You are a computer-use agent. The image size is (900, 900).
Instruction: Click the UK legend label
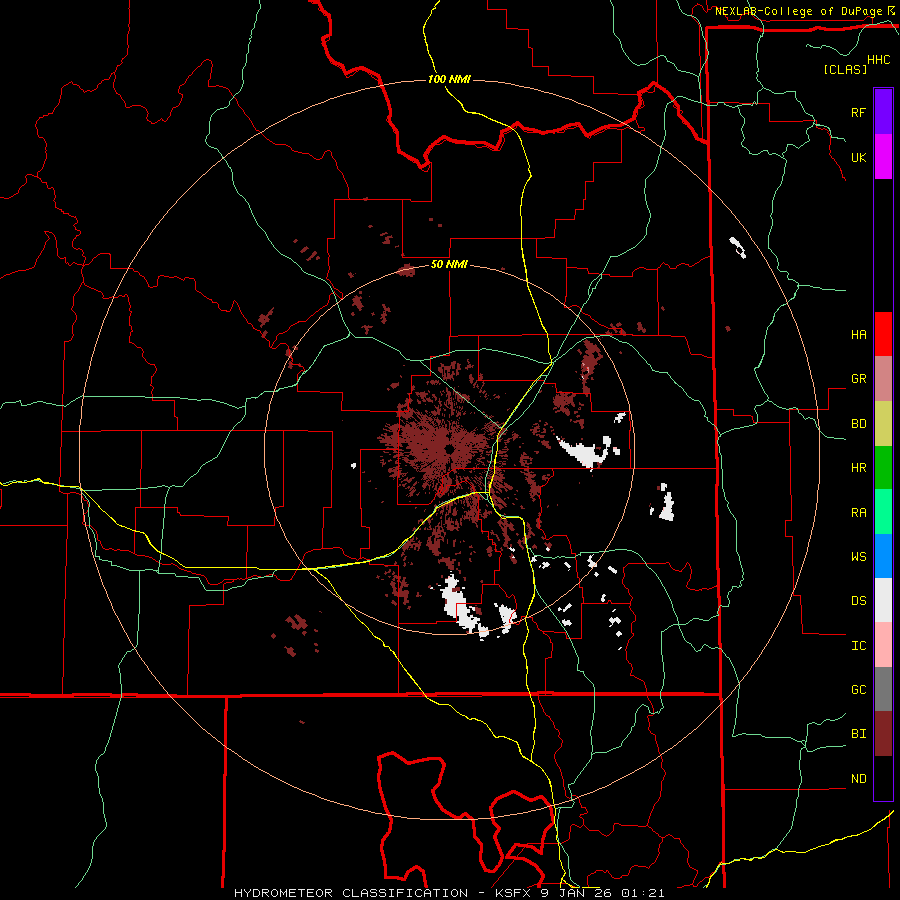click(x=858, y=157)
